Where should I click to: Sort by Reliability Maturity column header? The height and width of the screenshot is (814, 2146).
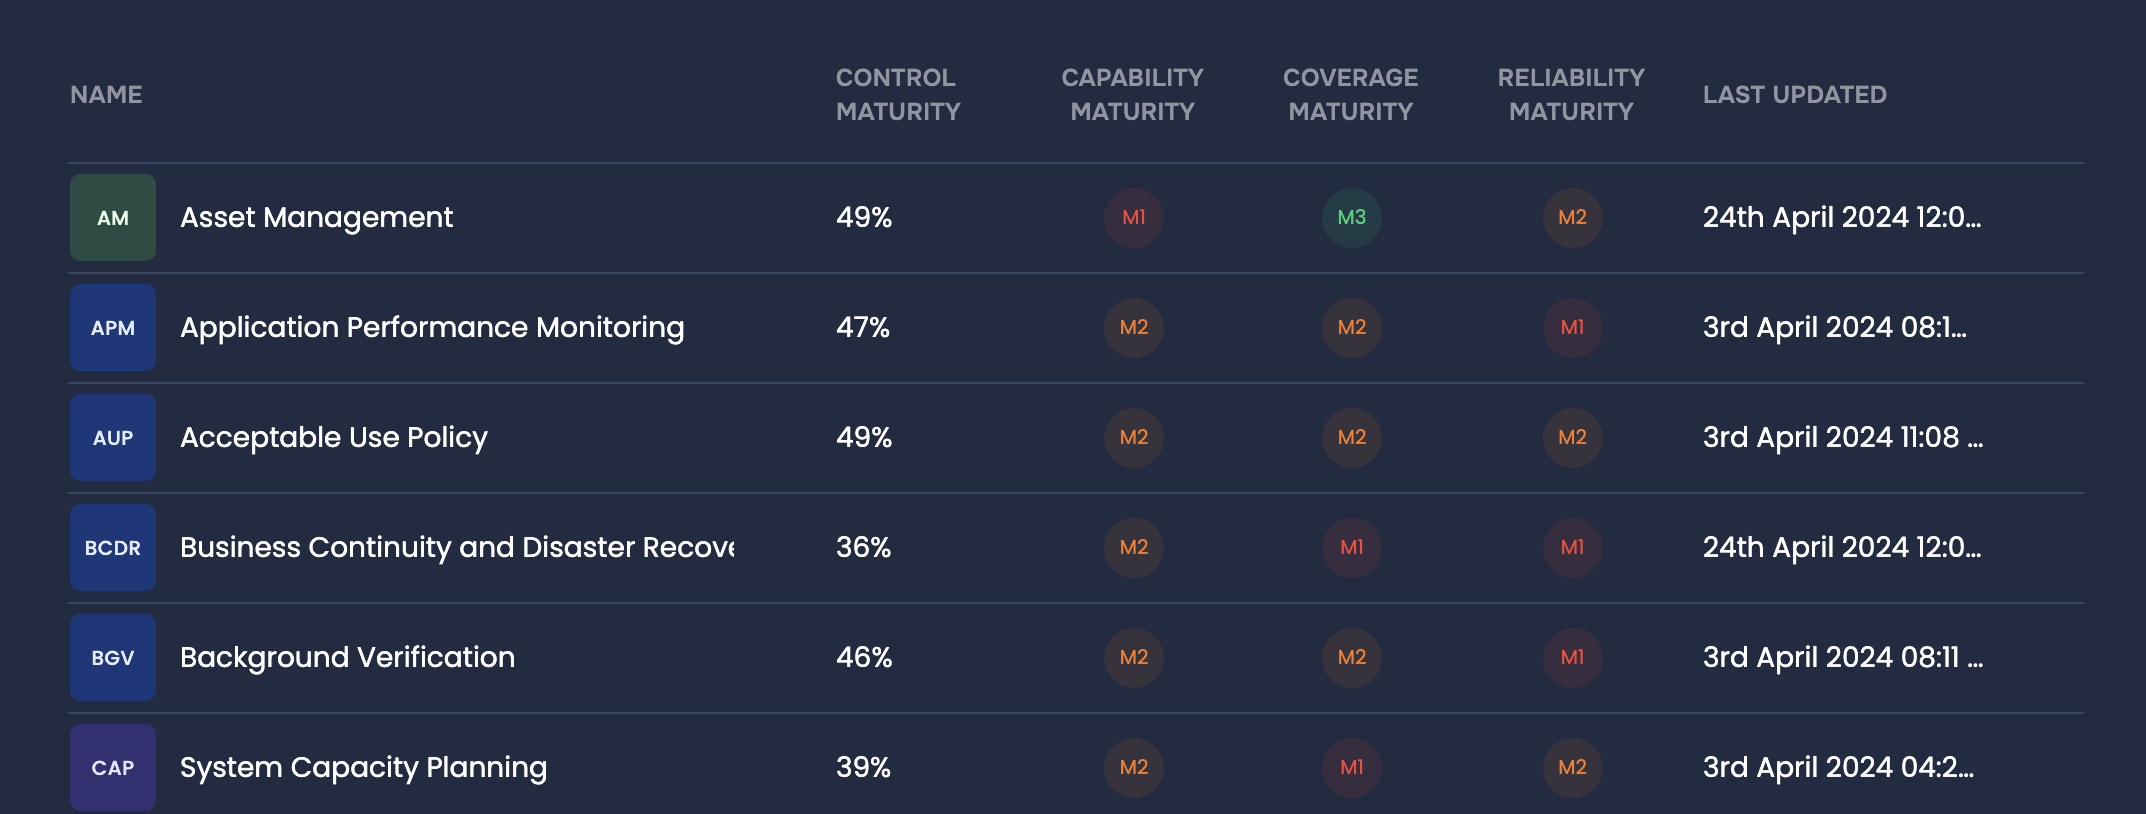click(x=1570, y=95)
